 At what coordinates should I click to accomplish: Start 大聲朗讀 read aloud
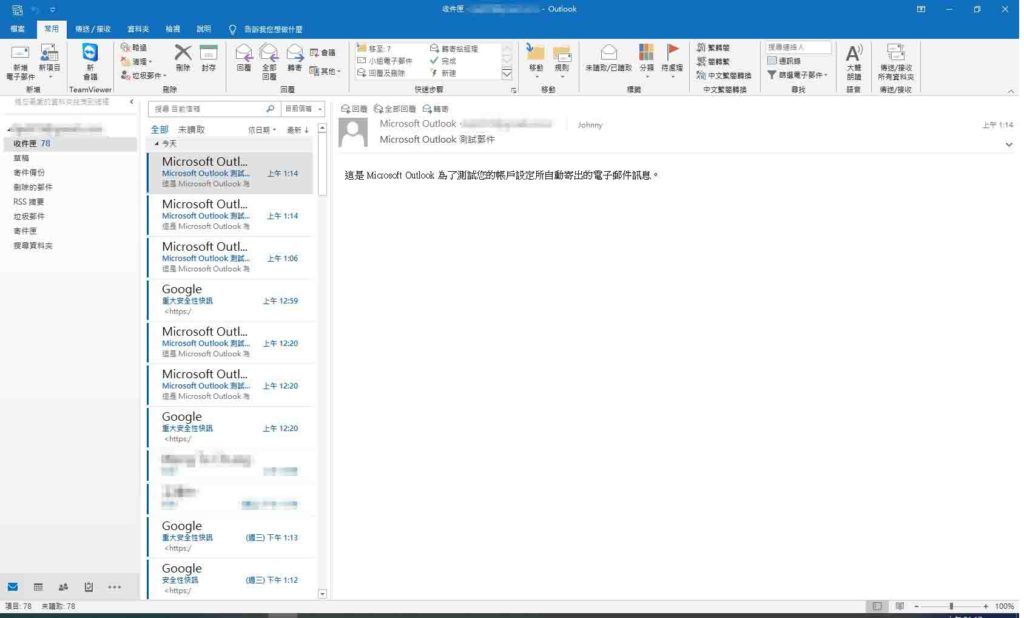pos(854,62)
